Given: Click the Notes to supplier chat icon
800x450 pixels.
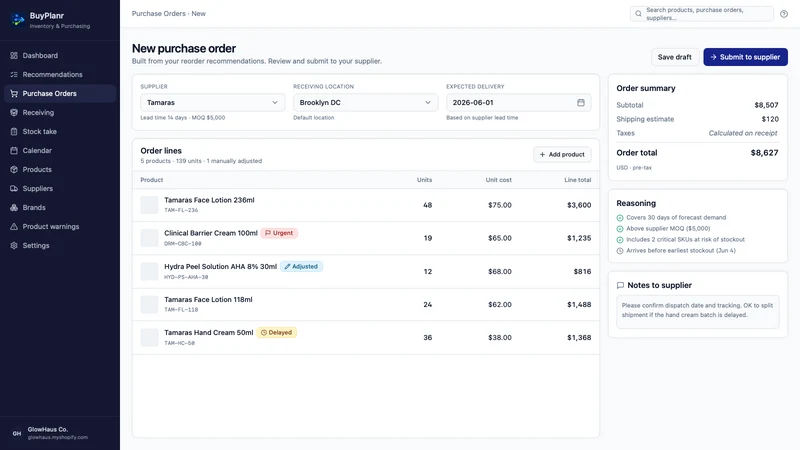Looking at the screenshot, I should (620, 285).
